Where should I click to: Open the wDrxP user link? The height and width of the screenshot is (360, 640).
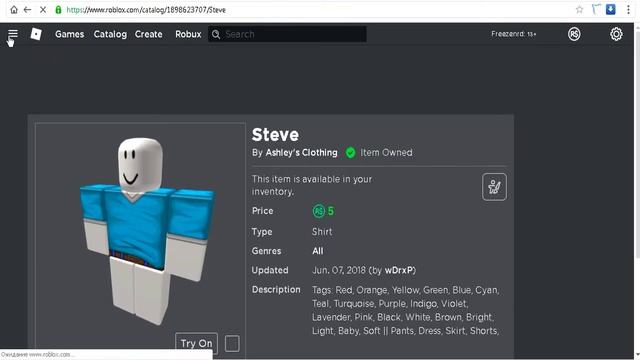click(x=400, y=270)
